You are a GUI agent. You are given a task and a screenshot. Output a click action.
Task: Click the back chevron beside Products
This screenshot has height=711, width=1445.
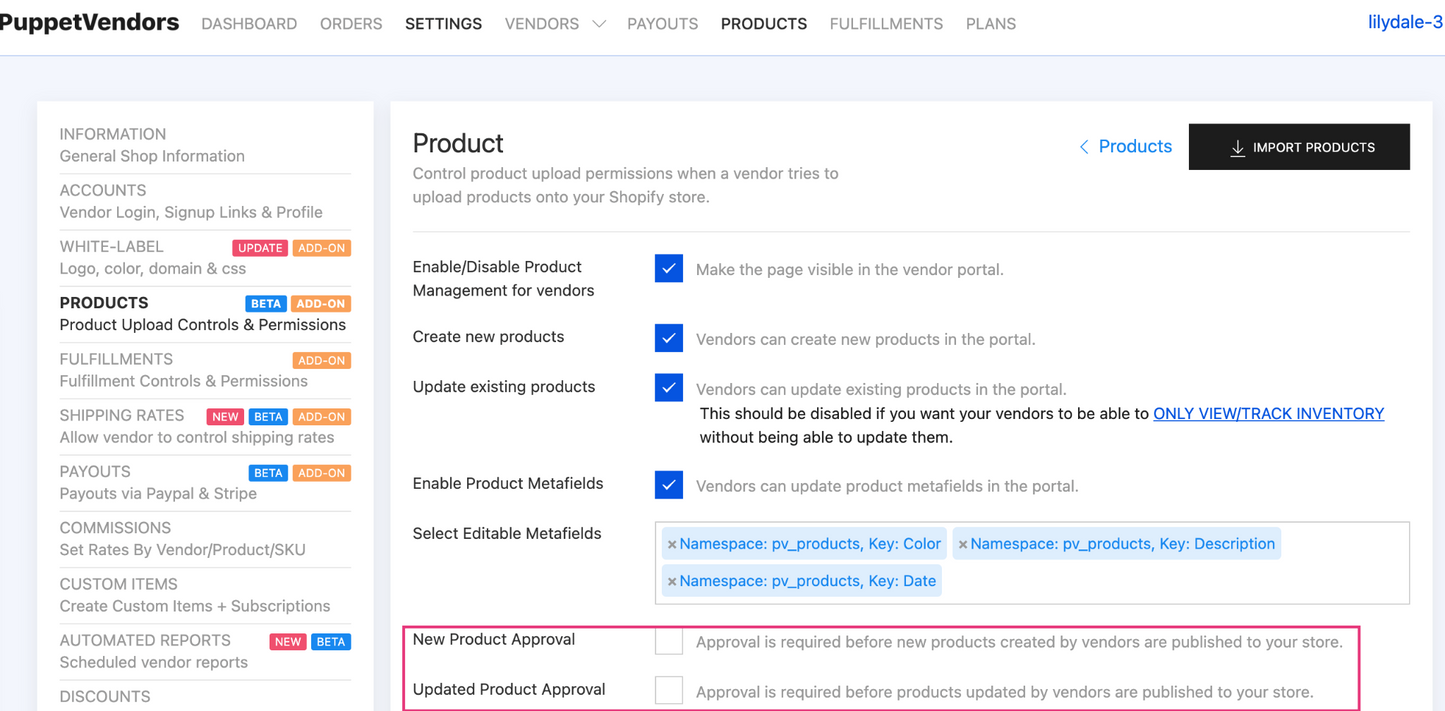coord(1084,147)
